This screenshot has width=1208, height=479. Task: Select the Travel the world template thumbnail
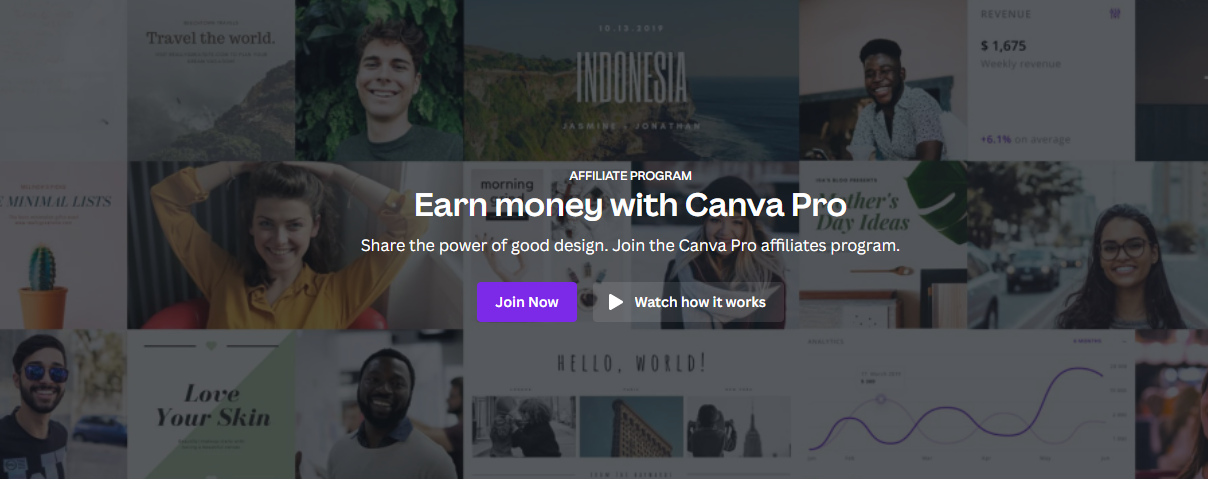tap(211, 80)
